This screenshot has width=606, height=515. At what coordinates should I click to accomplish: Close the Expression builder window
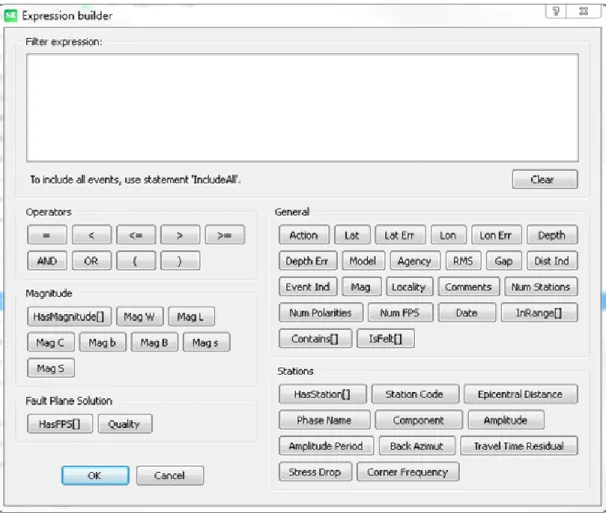tap(584, 11)
